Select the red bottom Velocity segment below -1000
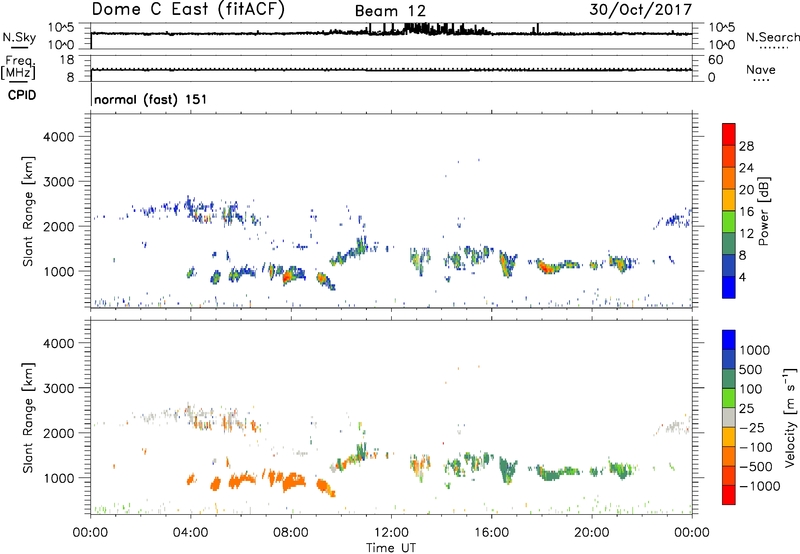Viewport: 800px width, 554px height. [729, 495]
